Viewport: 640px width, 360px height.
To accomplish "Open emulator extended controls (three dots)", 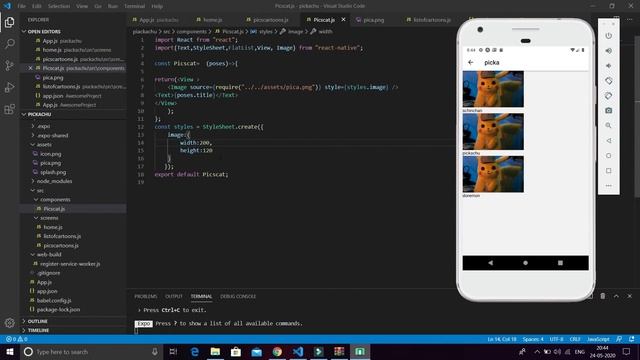I will click(609, 186).
